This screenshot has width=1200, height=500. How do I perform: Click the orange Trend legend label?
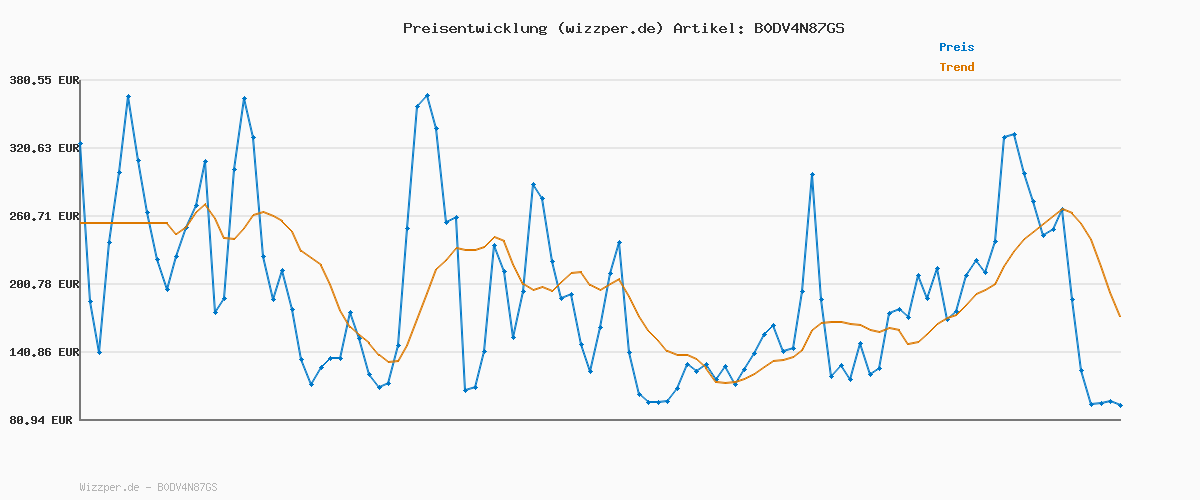(956, 67)
